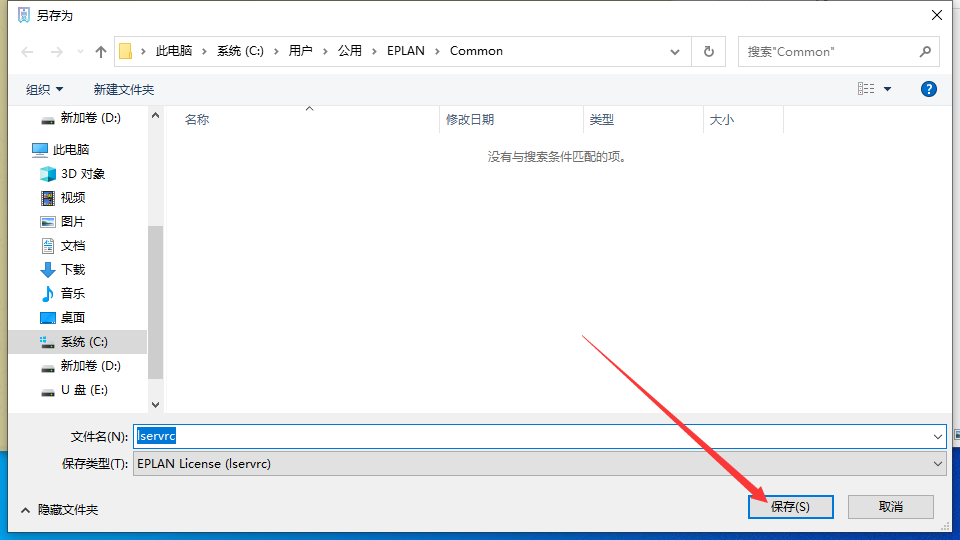Click the 保存(S) button
The height and width of the screenshot is (540, 960).
[x=790, y=507]
